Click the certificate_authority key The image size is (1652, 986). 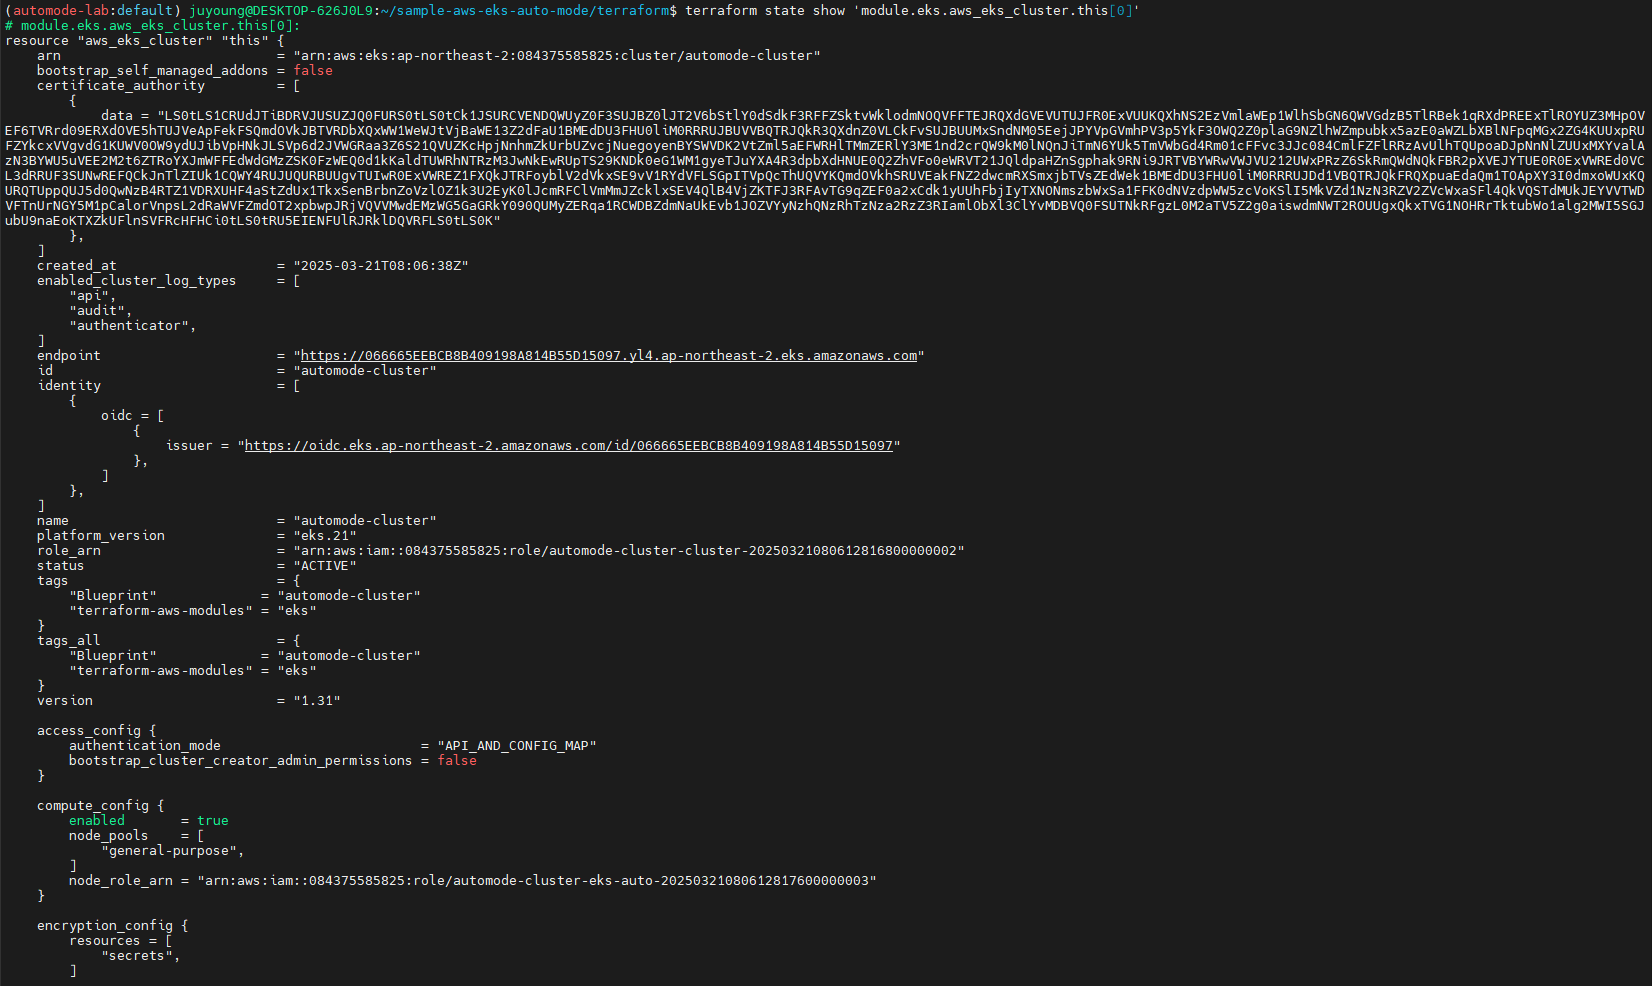click(x=121, y=86)
